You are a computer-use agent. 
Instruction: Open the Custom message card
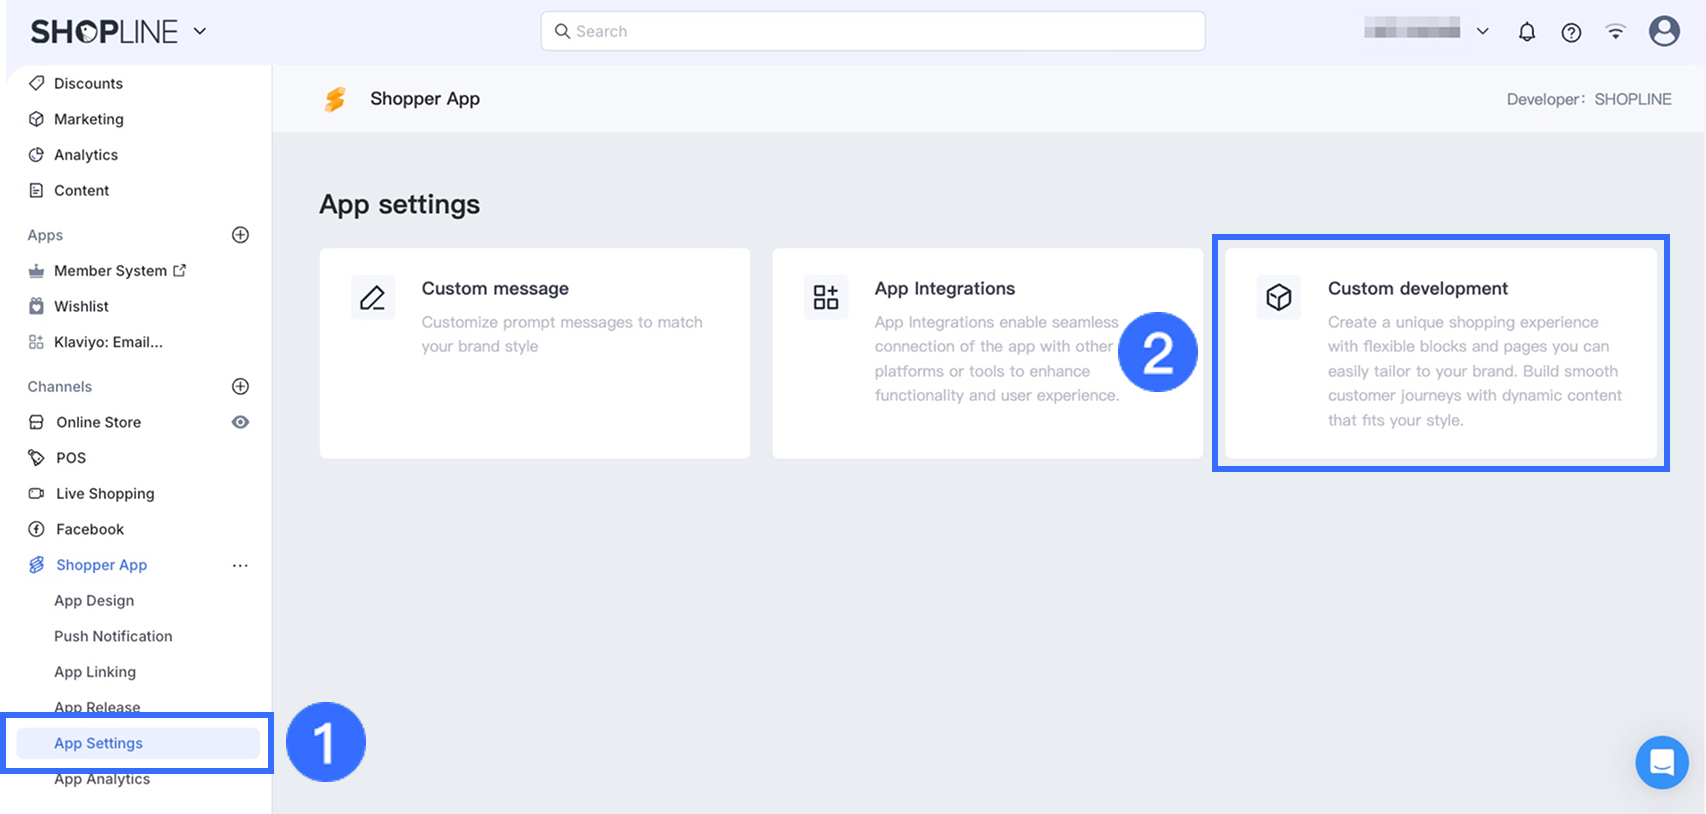pyautogui.click(x=534, y=353)
